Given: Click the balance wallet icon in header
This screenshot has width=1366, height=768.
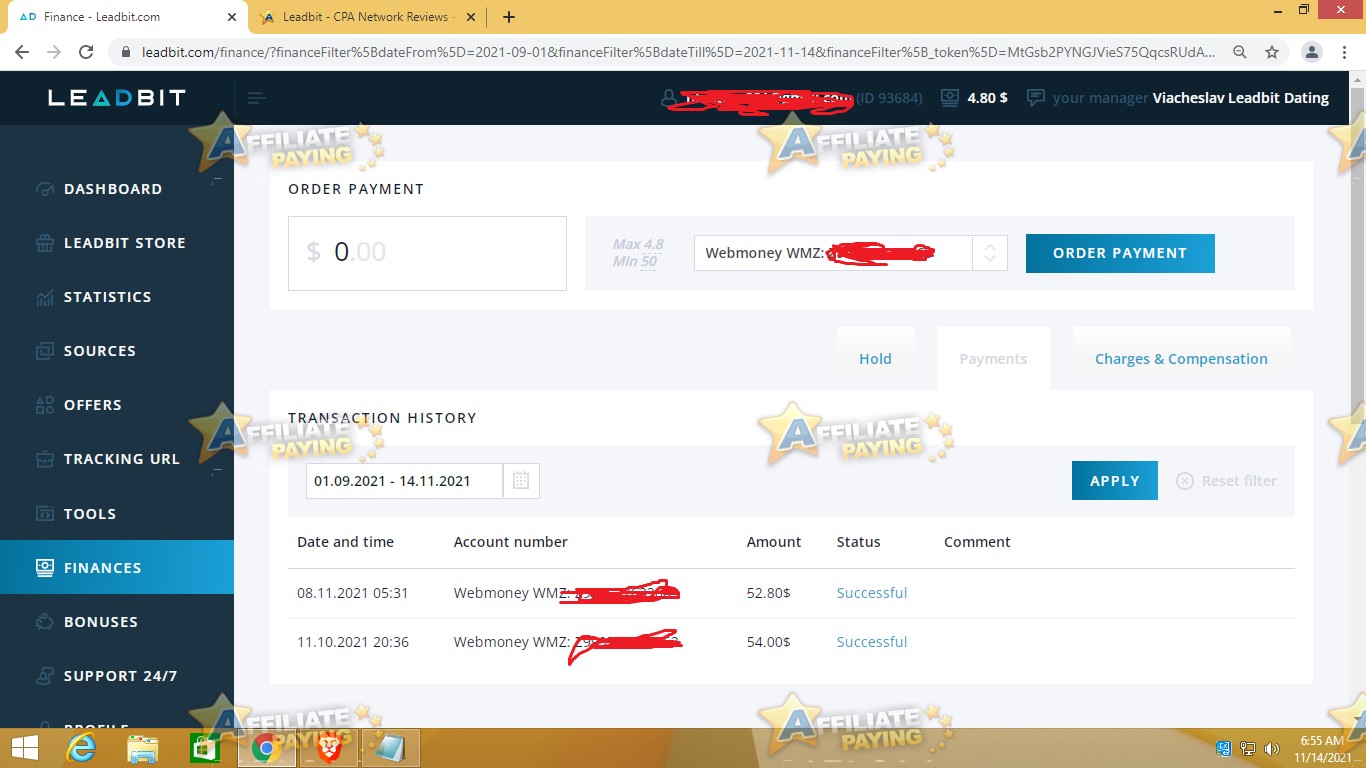Looking at the screenshot, I should point(949,98).
